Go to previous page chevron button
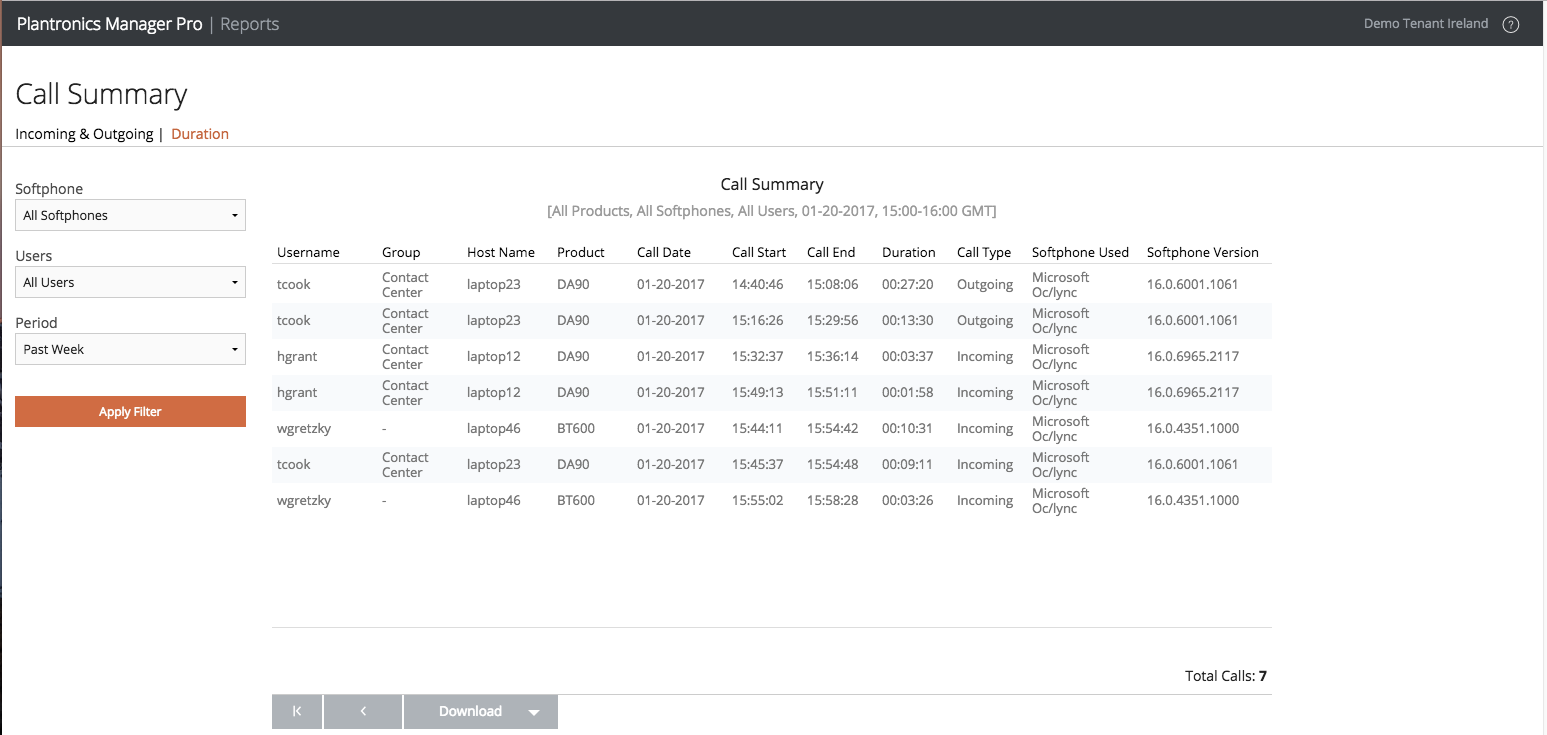Viewport: 1547px width, 735px height. (363, 712)
